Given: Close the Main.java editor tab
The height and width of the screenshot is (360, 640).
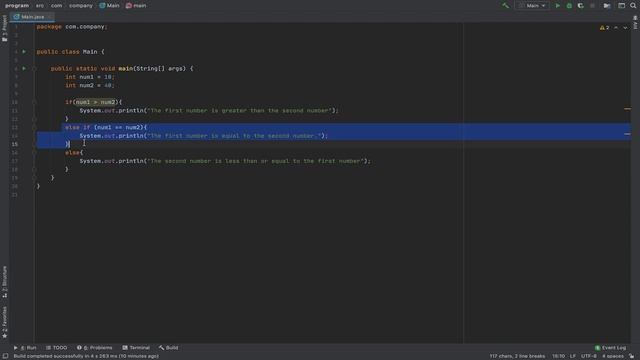Looking at the screenshot, I should tap(50, 17).
